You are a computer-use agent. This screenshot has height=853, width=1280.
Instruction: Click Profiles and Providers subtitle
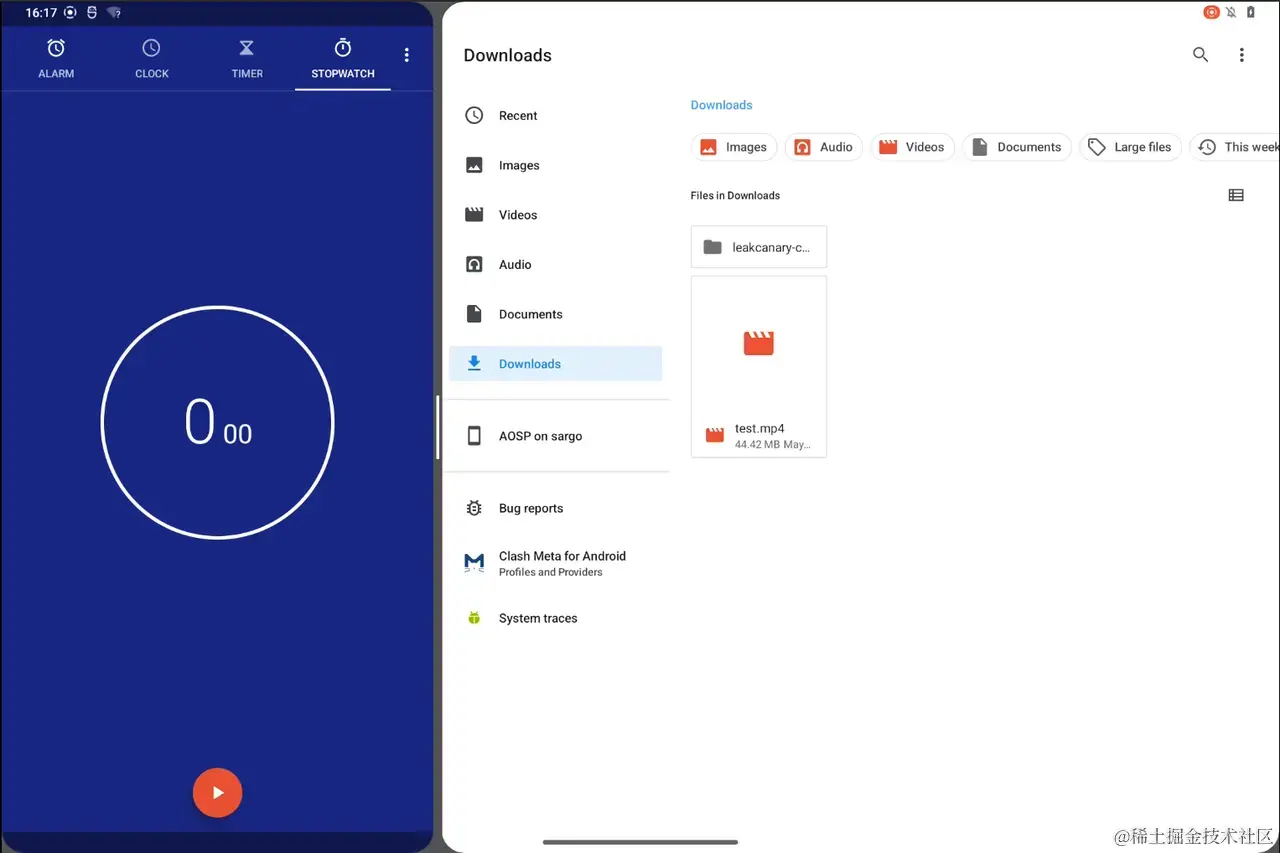pyautogui.click(x=551, y=572)
